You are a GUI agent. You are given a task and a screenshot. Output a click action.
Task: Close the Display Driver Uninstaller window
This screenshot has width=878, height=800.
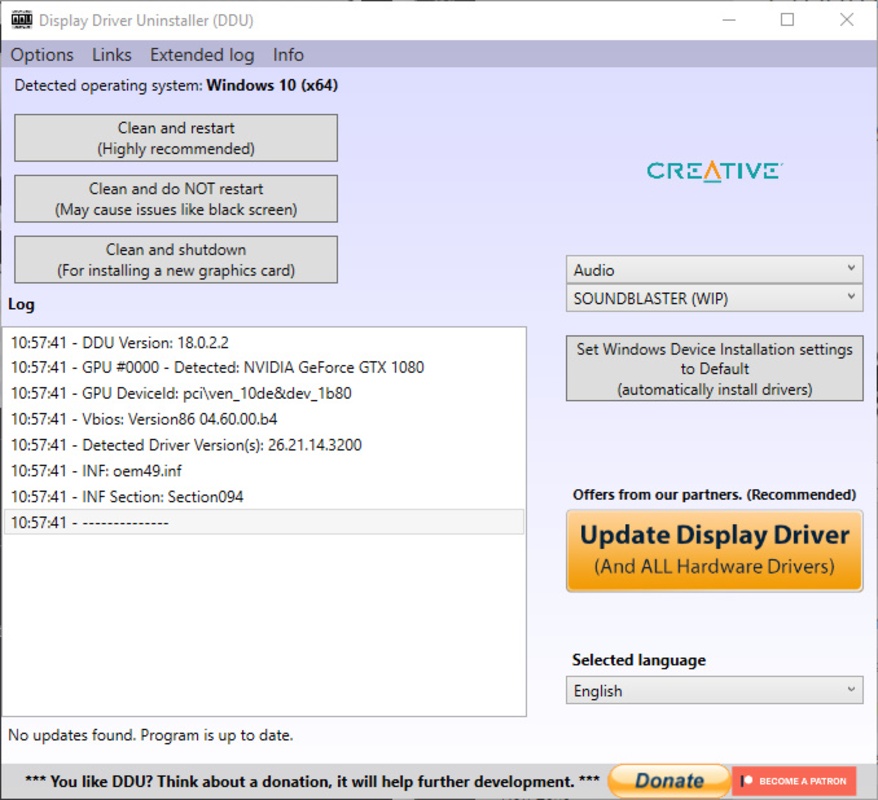[846, 20]
